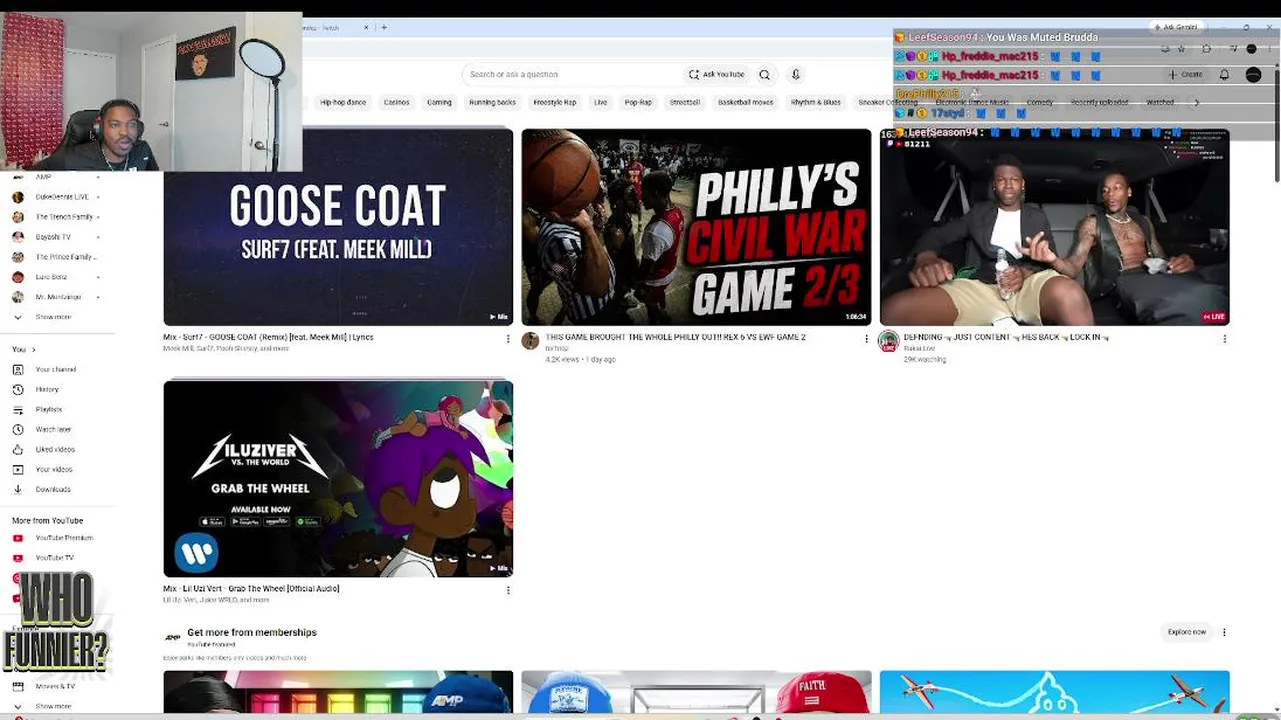Click the Goose Coat video thumbnail
The width and height of the screenshot is (1281, 720).
pyautogui.click(x=338, y=227)
